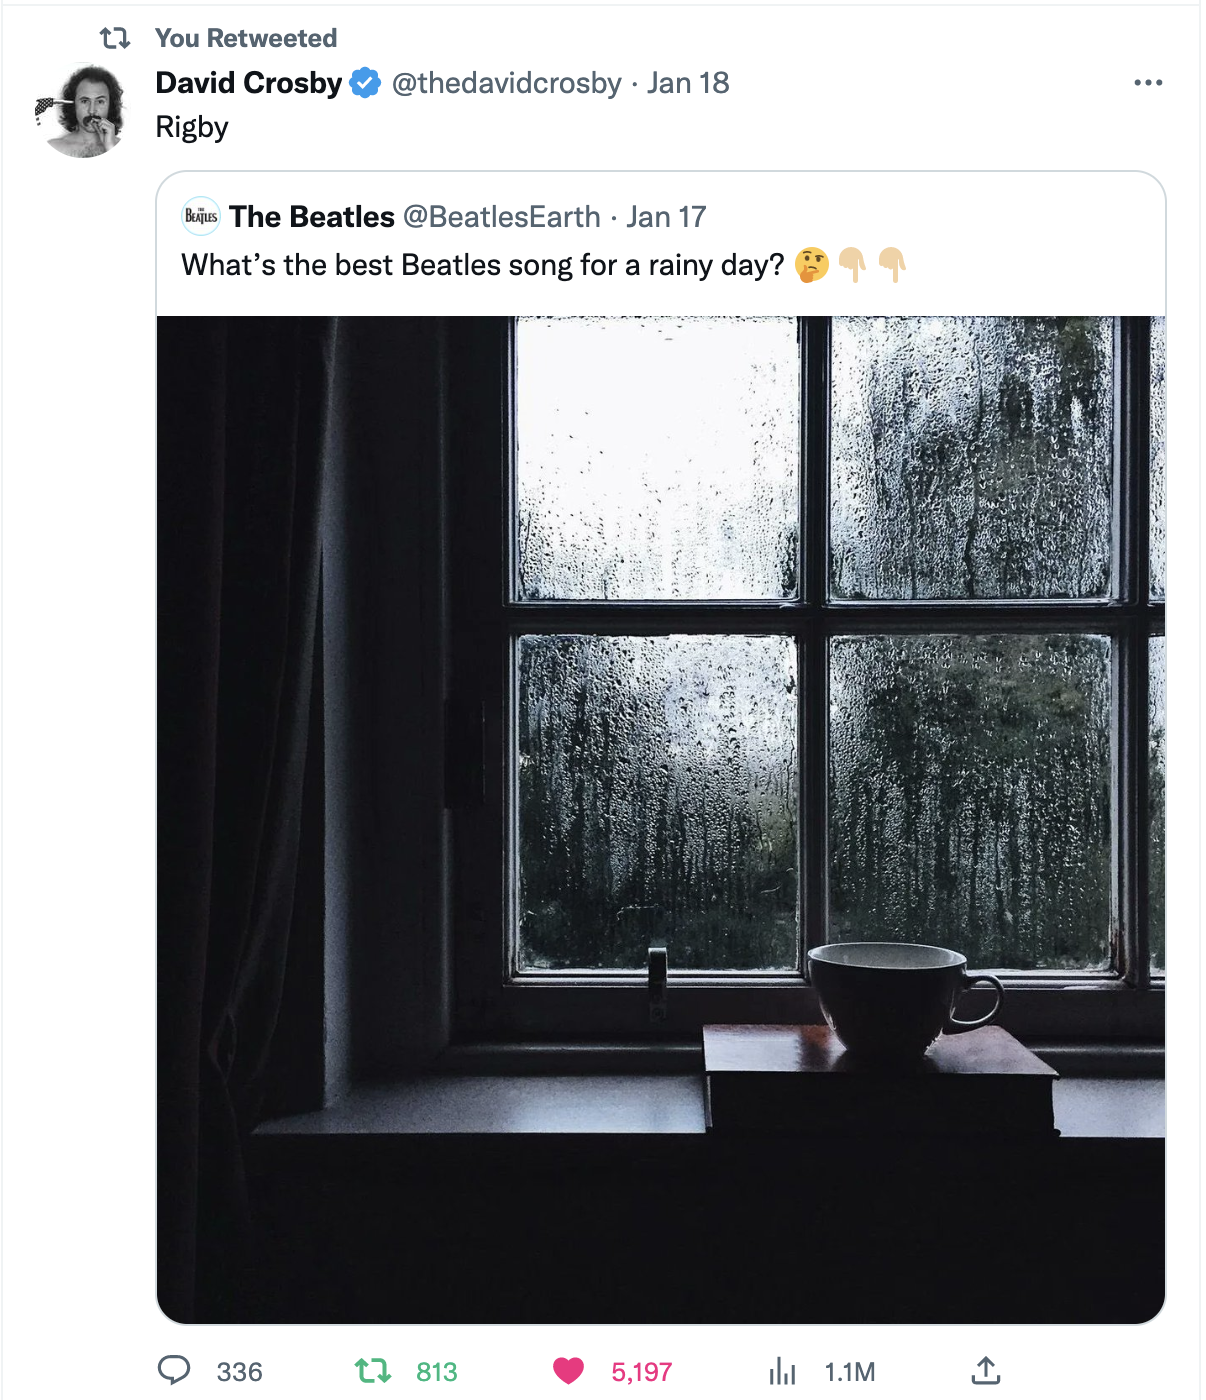Click the blue verified badge

(x=365, y=83)
